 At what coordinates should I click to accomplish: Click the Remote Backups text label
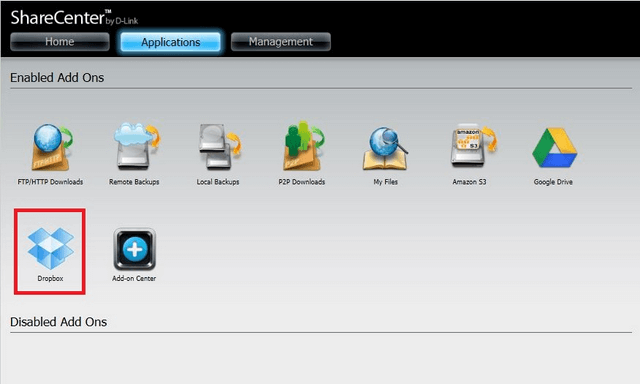[x=134, y=182]
